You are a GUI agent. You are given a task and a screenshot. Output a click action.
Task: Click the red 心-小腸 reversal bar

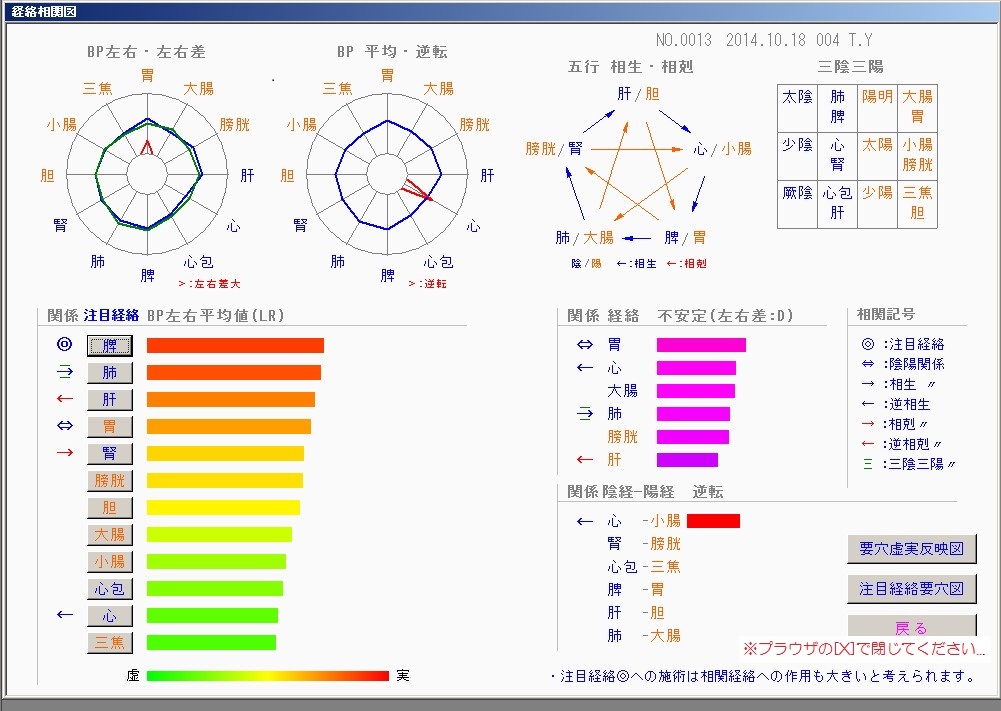click(x=713, y=521)
